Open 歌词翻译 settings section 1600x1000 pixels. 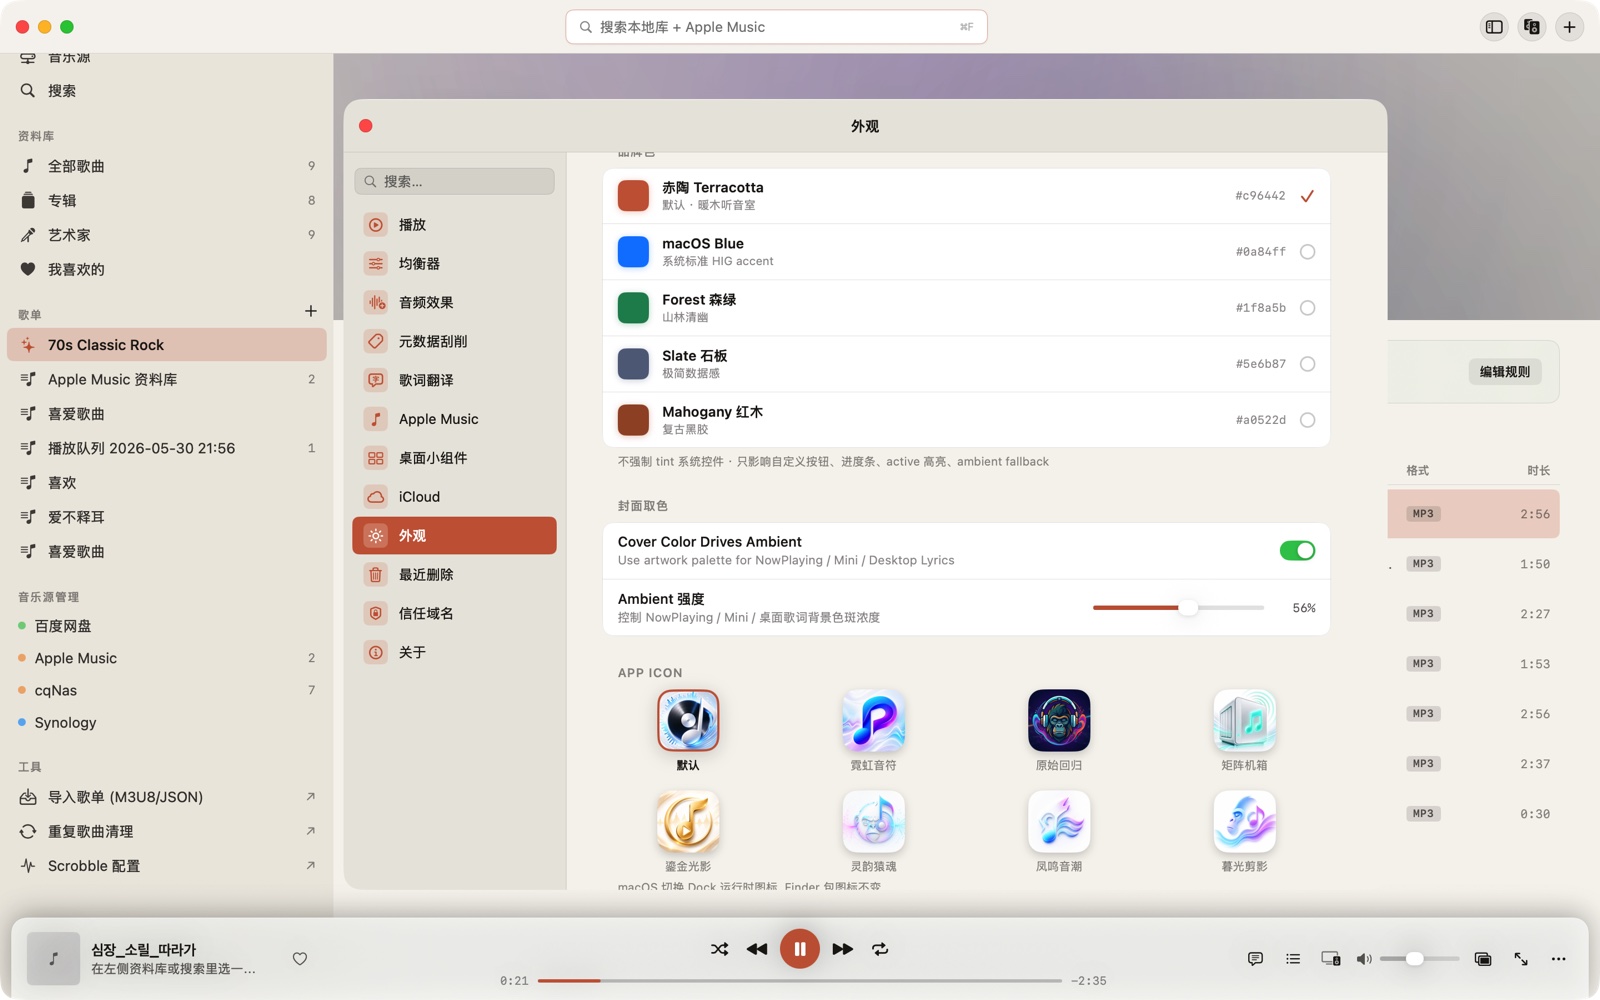coord(455,380)
